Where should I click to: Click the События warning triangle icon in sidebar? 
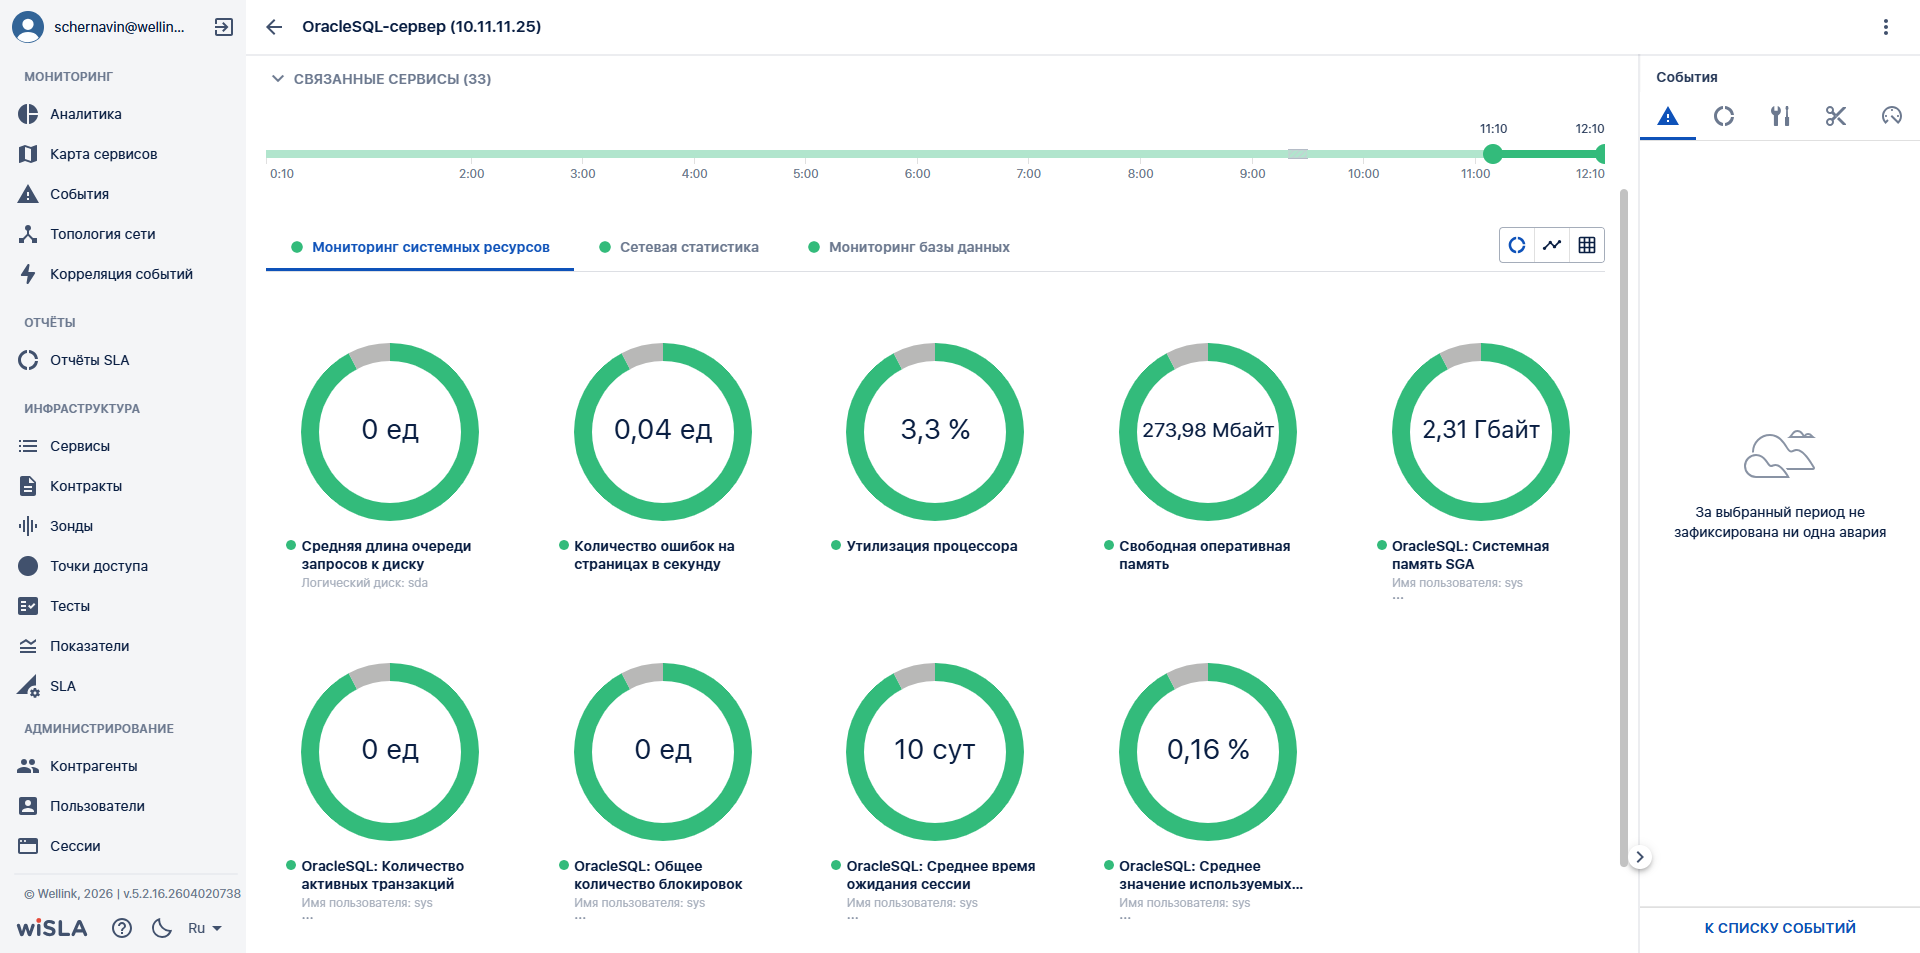coord(28,194)
